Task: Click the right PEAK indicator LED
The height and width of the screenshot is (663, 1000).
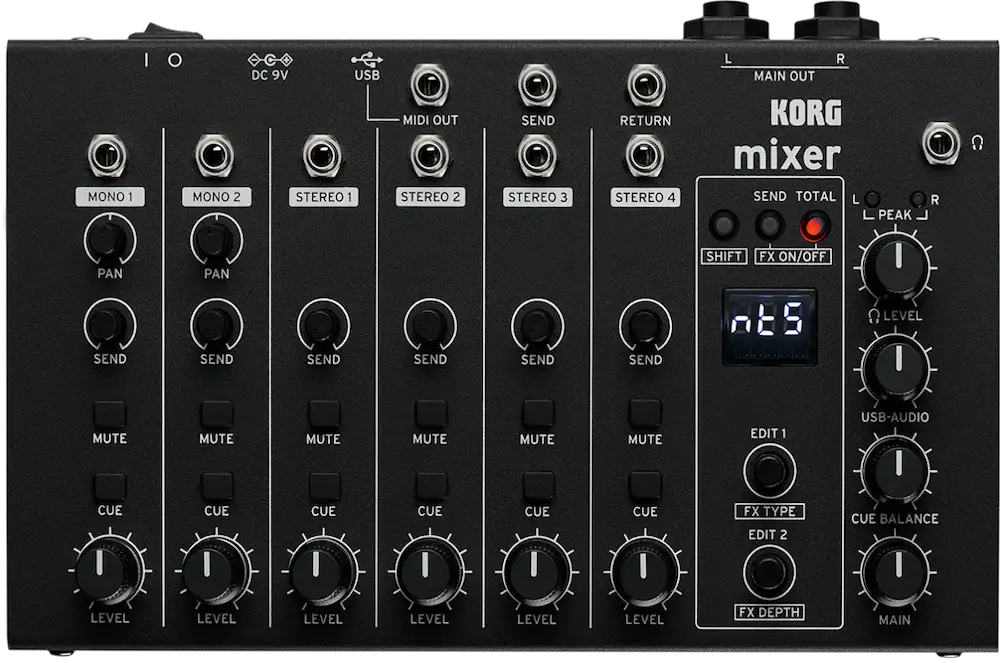Action: 918,199
